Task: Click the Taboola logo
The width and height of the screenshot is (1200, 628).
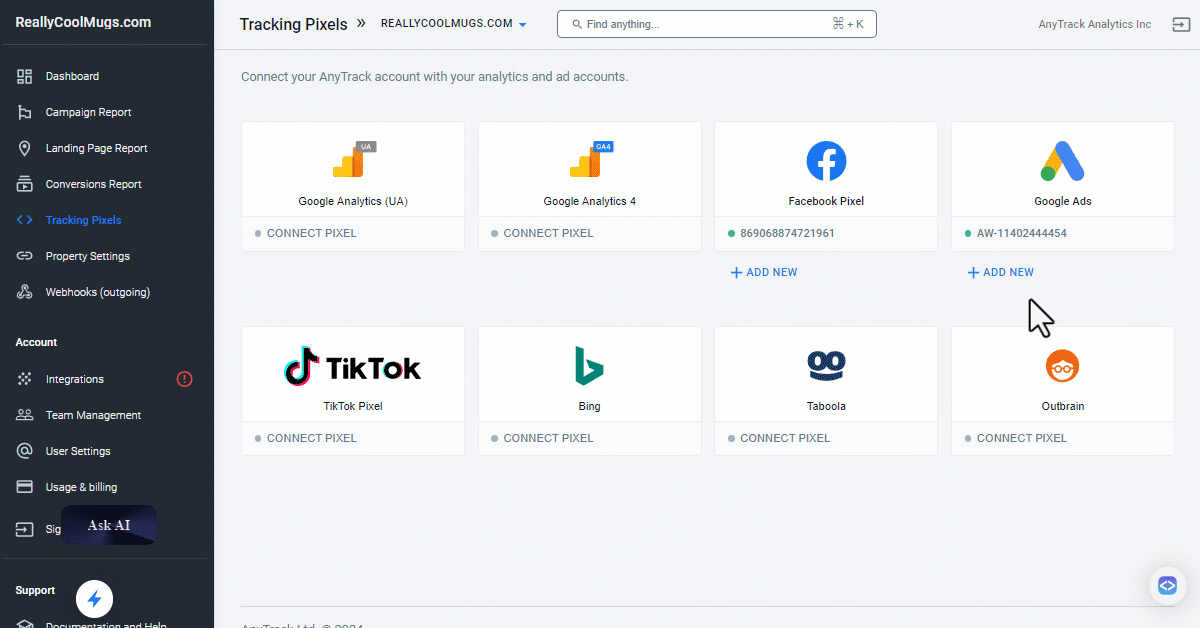Action: click(x=826, y=366)
